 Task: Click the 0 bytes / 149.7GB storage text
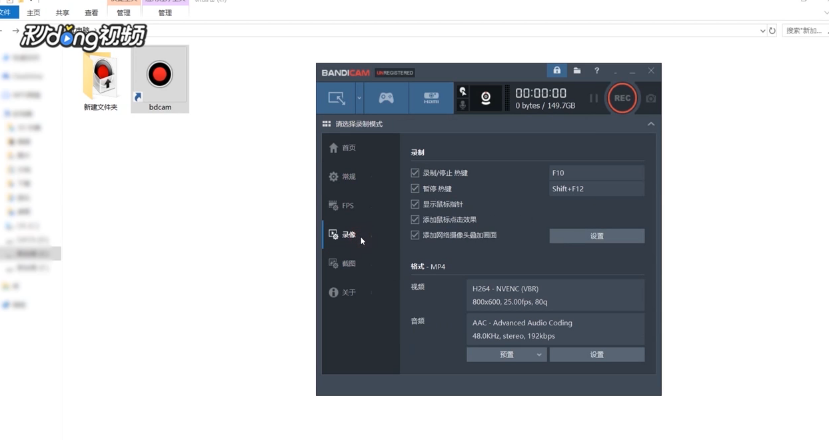pyautogui.click(x=545, y=106)
